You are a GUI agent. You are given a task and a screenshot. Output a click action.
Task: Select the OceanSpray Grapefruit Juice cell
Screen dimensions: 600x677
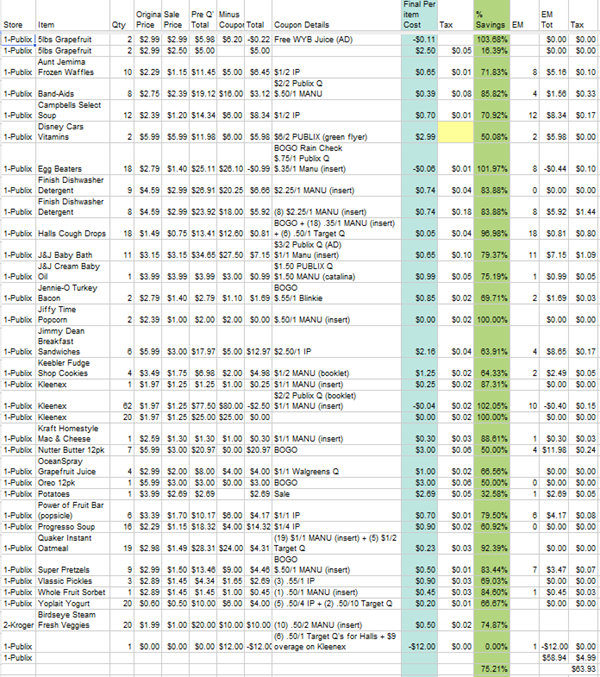point(73,467)
